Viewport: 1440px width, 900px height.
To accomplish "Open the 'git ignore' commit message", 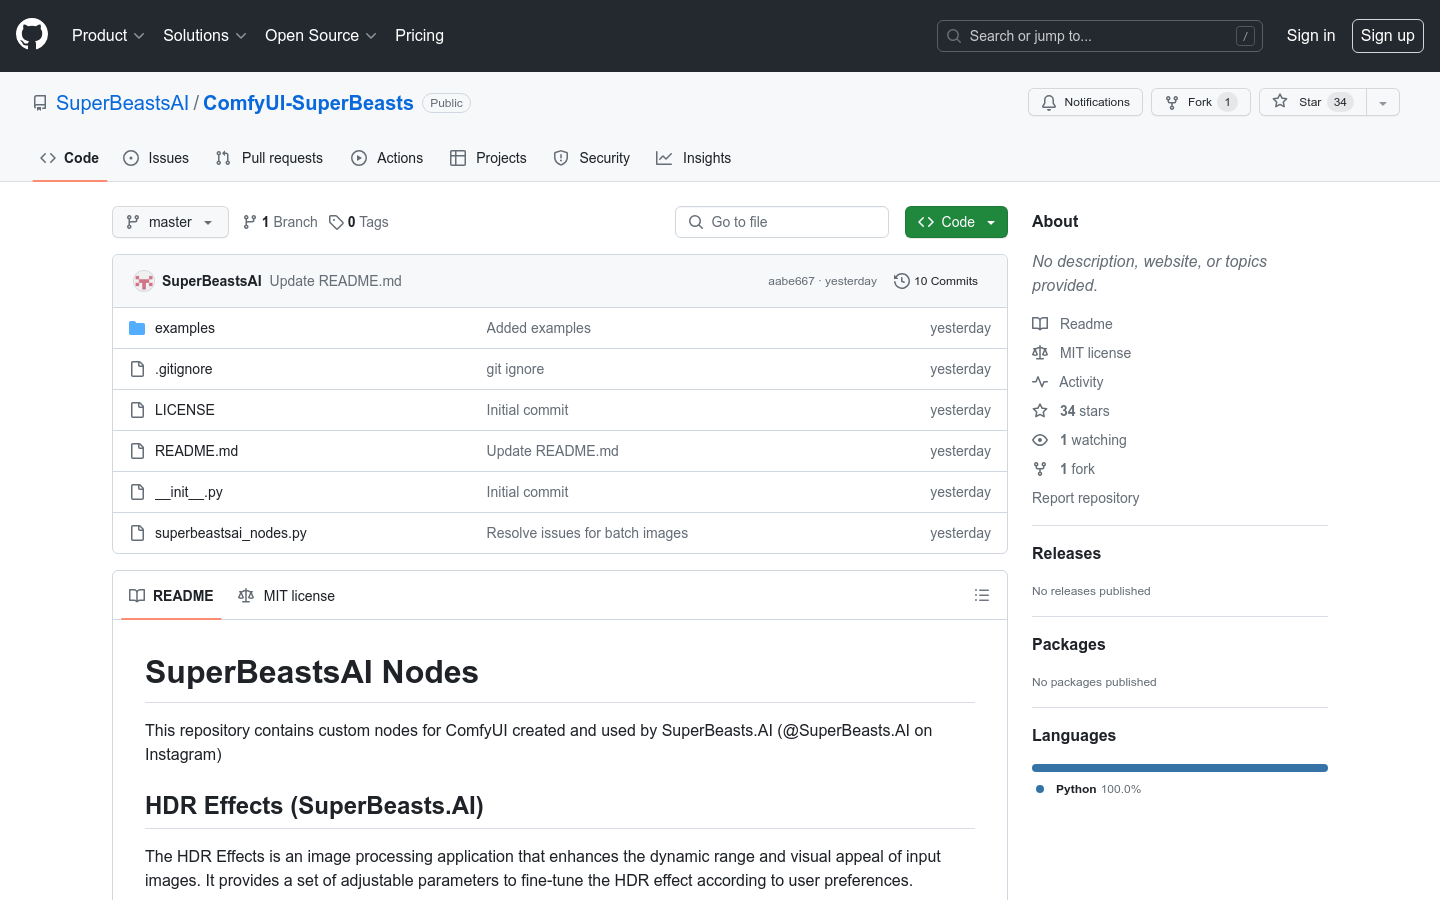I will 515,369.
